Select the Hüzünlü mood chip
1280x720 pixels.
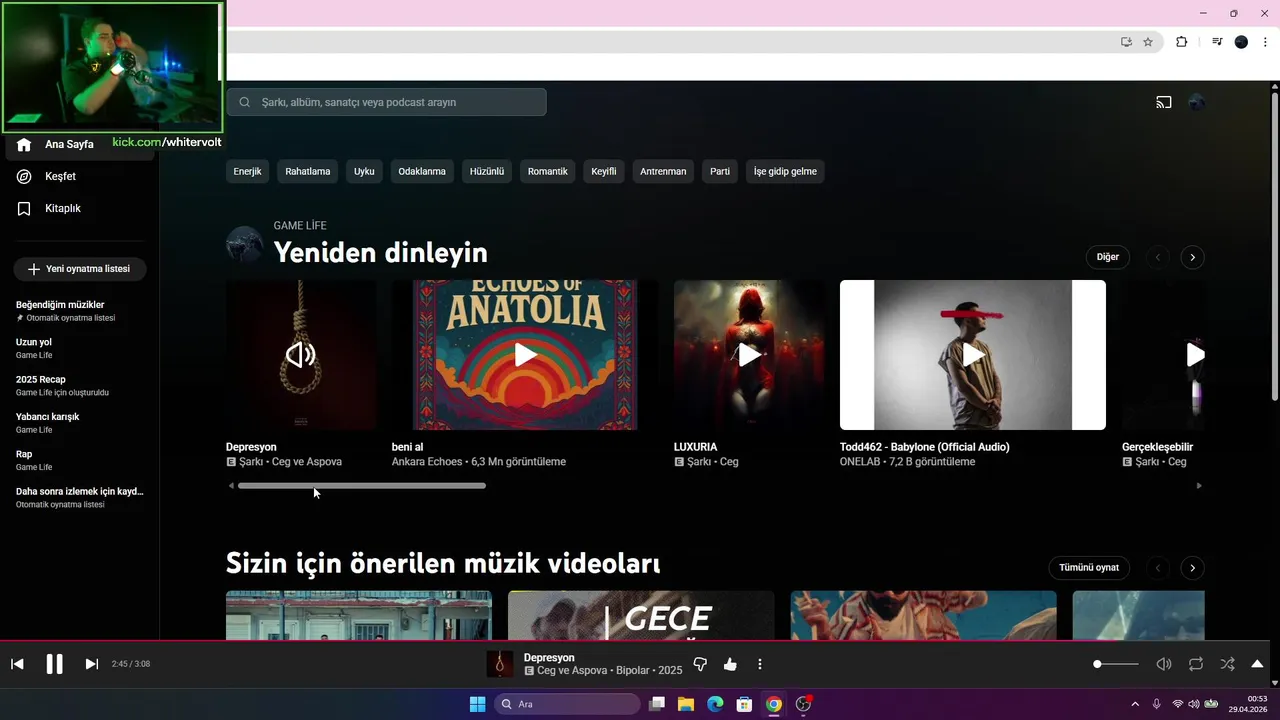pos(487,171)
